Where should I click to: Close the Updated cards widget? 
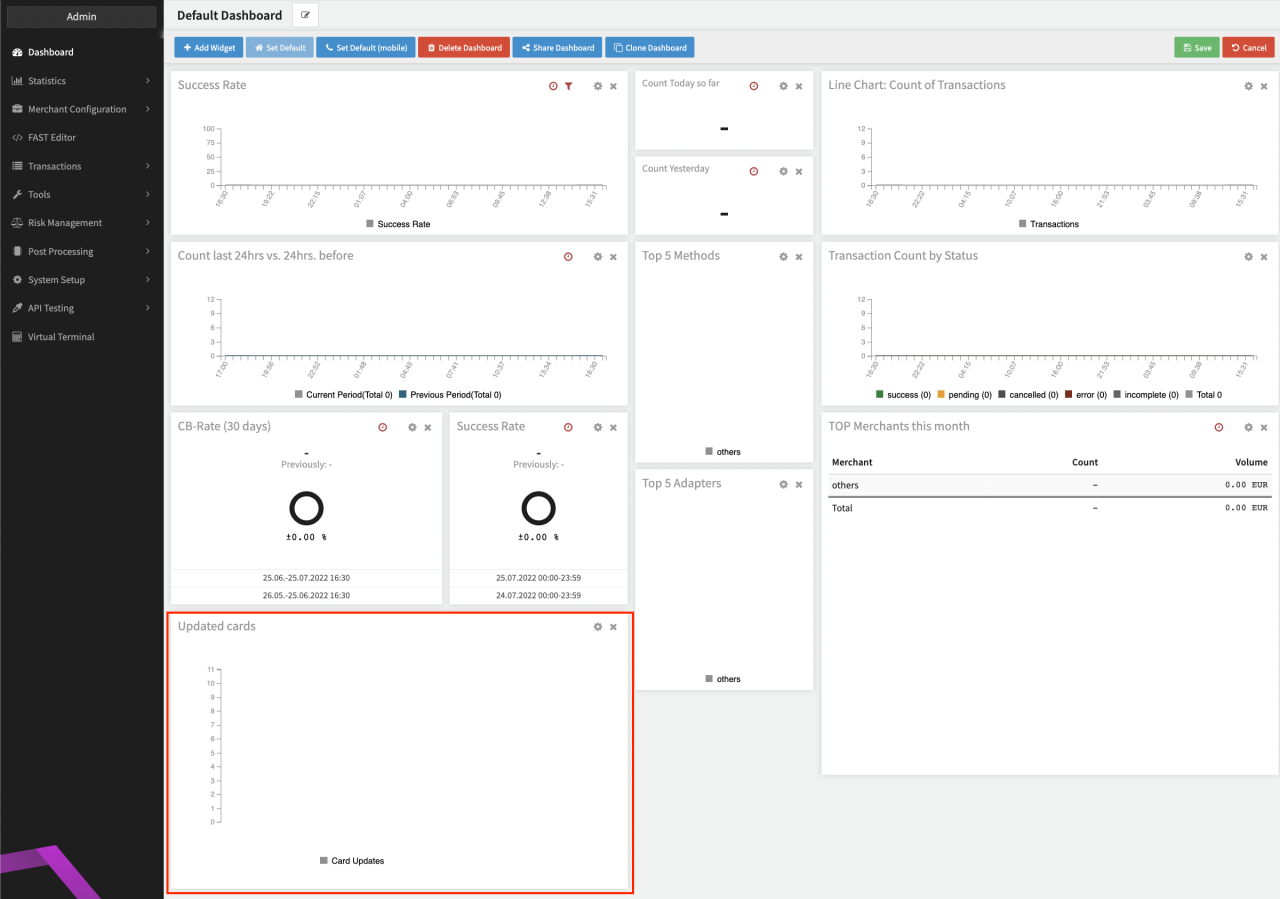[x=614, y=627]
